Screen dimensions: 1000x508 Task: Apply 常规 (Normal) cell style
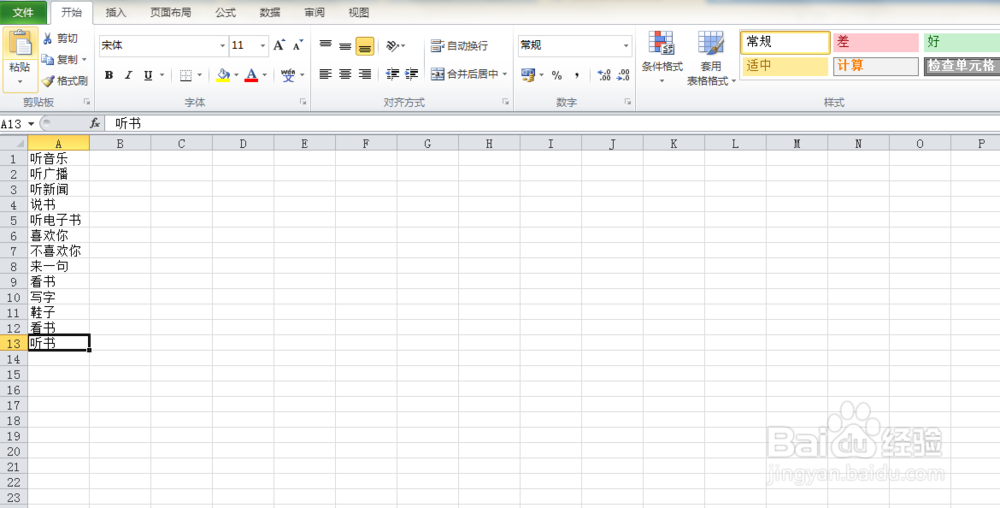pos(785,43)
